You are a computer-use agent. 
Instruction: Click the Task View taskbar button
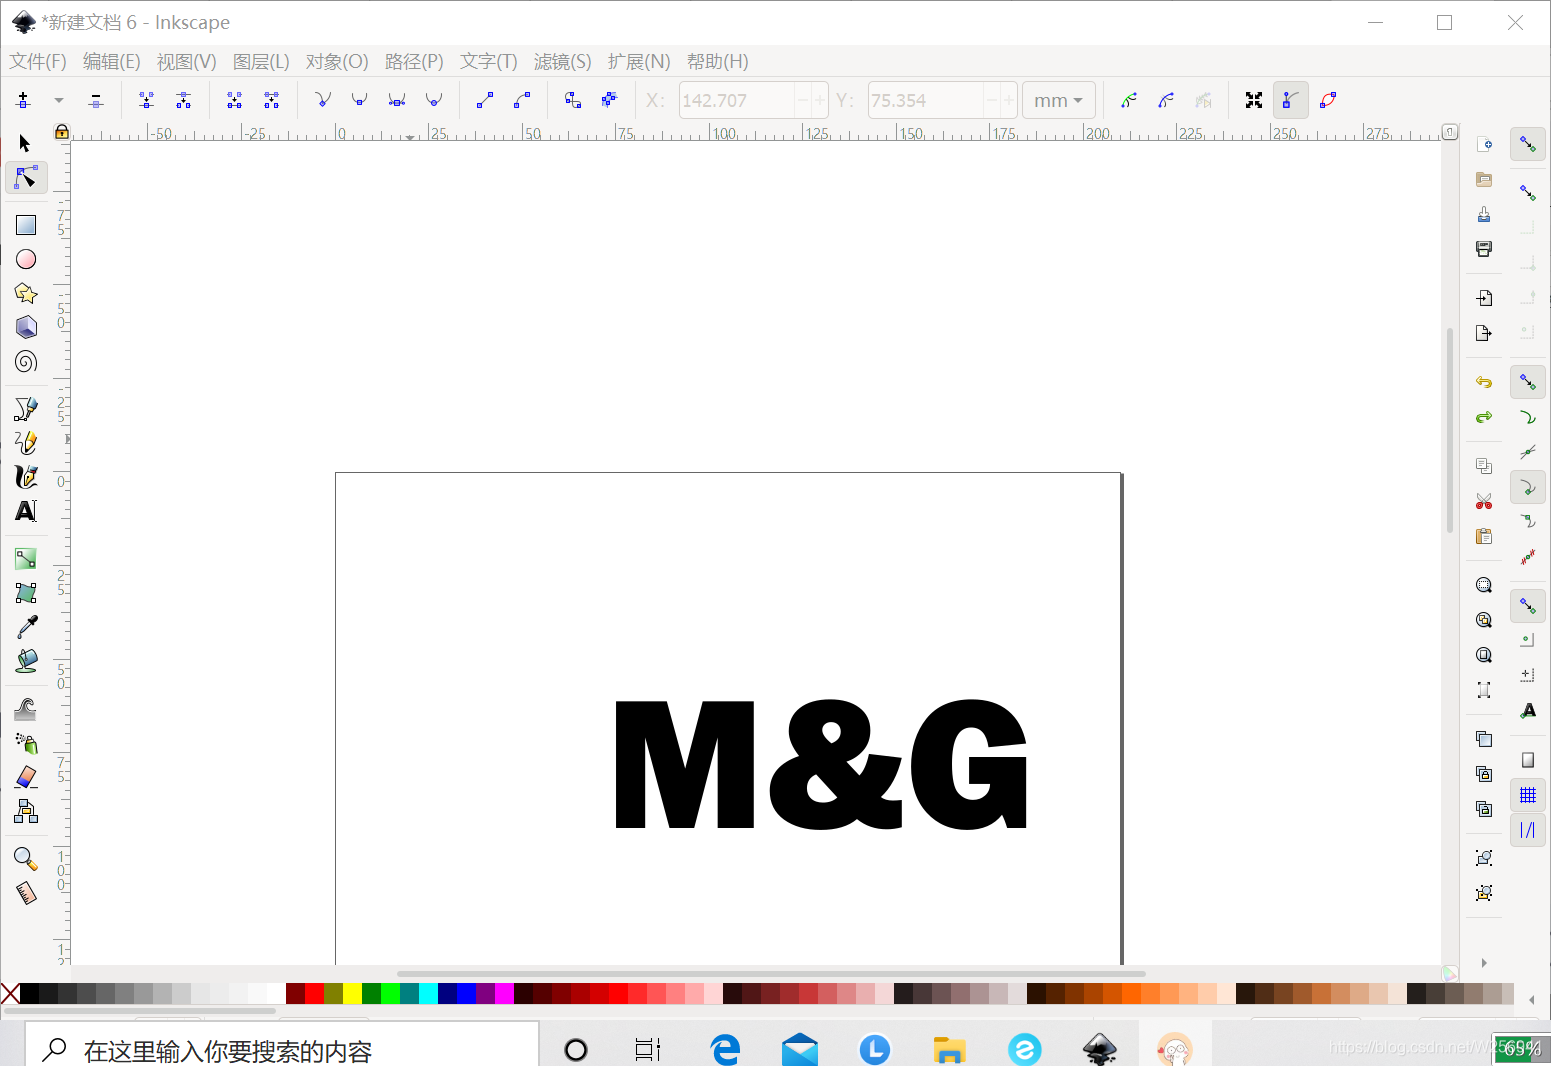pyautogui.click(x=648, y=1049)
